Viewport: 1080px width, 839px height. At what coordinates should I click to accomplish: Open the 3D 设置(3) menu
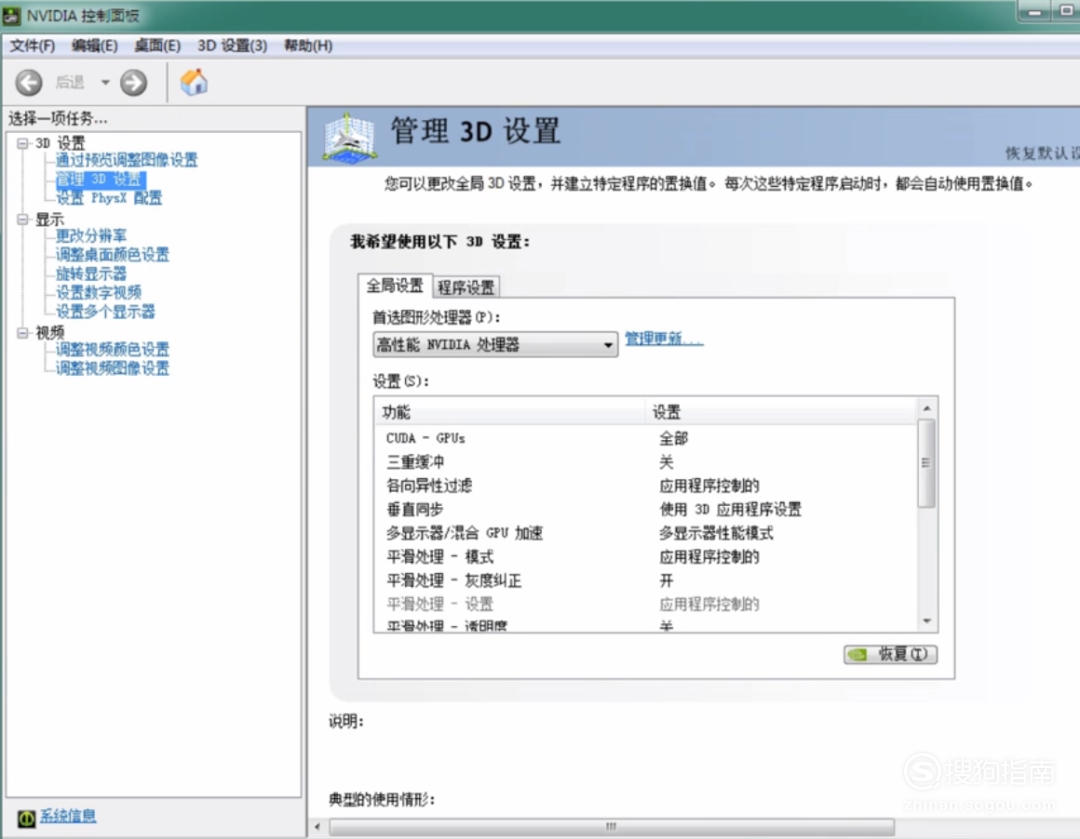coord(232,45)
